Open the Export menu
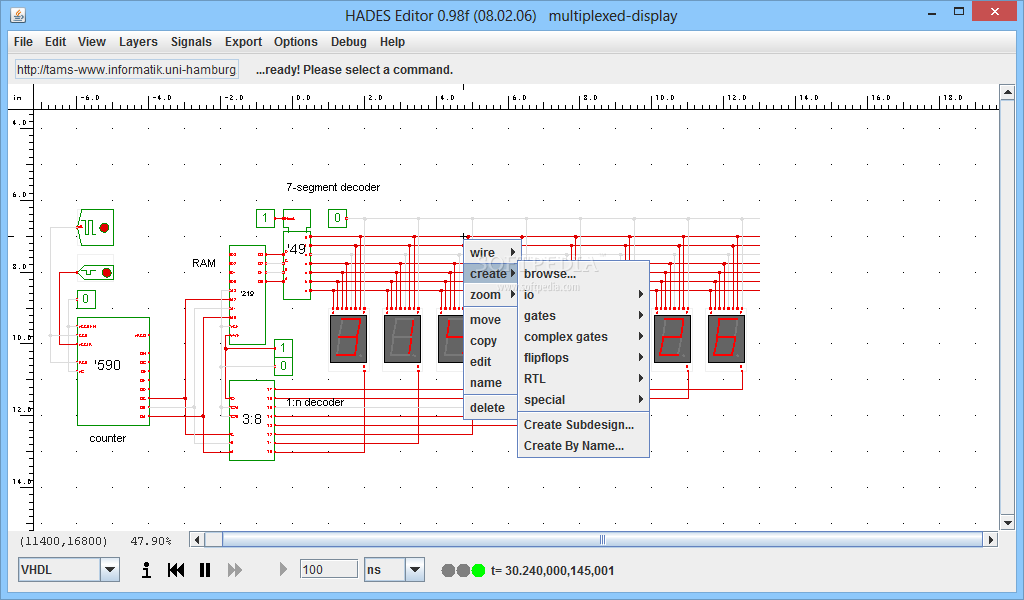 tap(244, 42)
